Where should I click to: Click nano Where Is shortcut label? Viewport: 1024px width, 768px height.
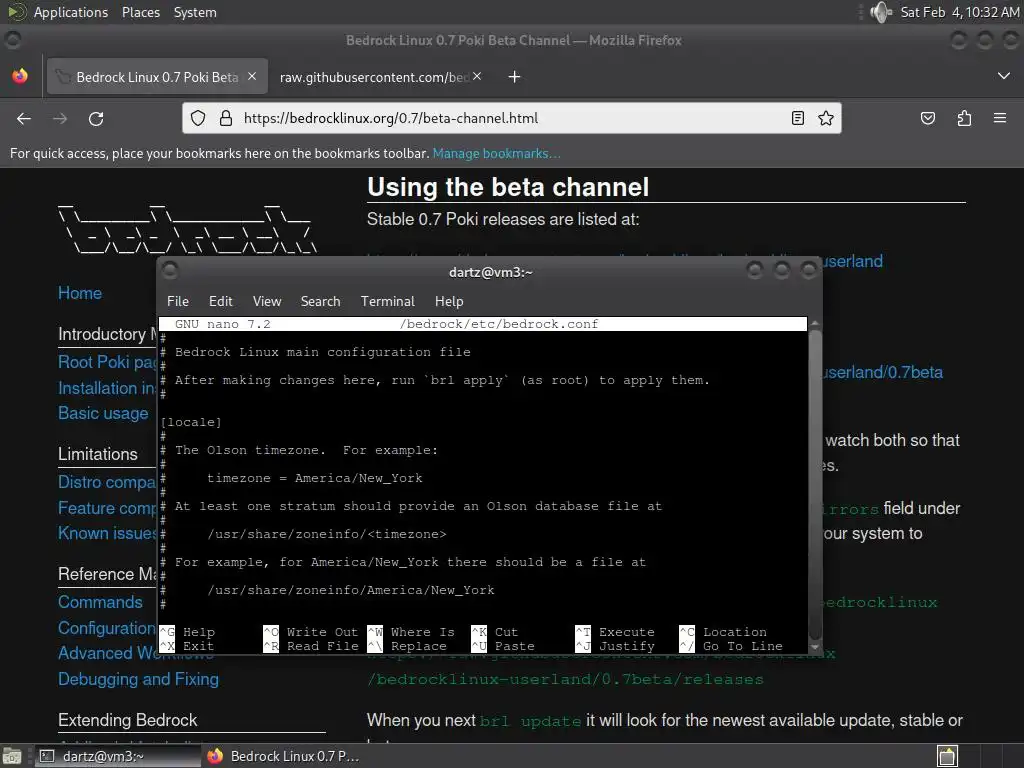[x=423, y=632]
